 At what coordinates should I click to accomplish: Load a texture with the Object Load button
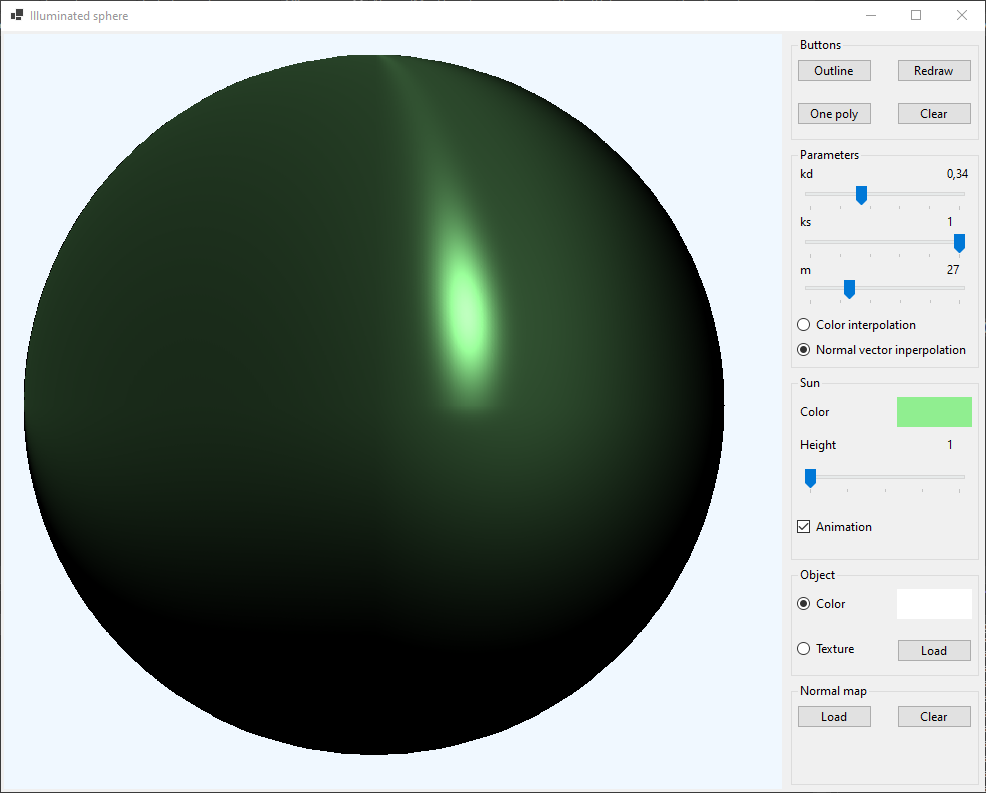tap(934, 651)
